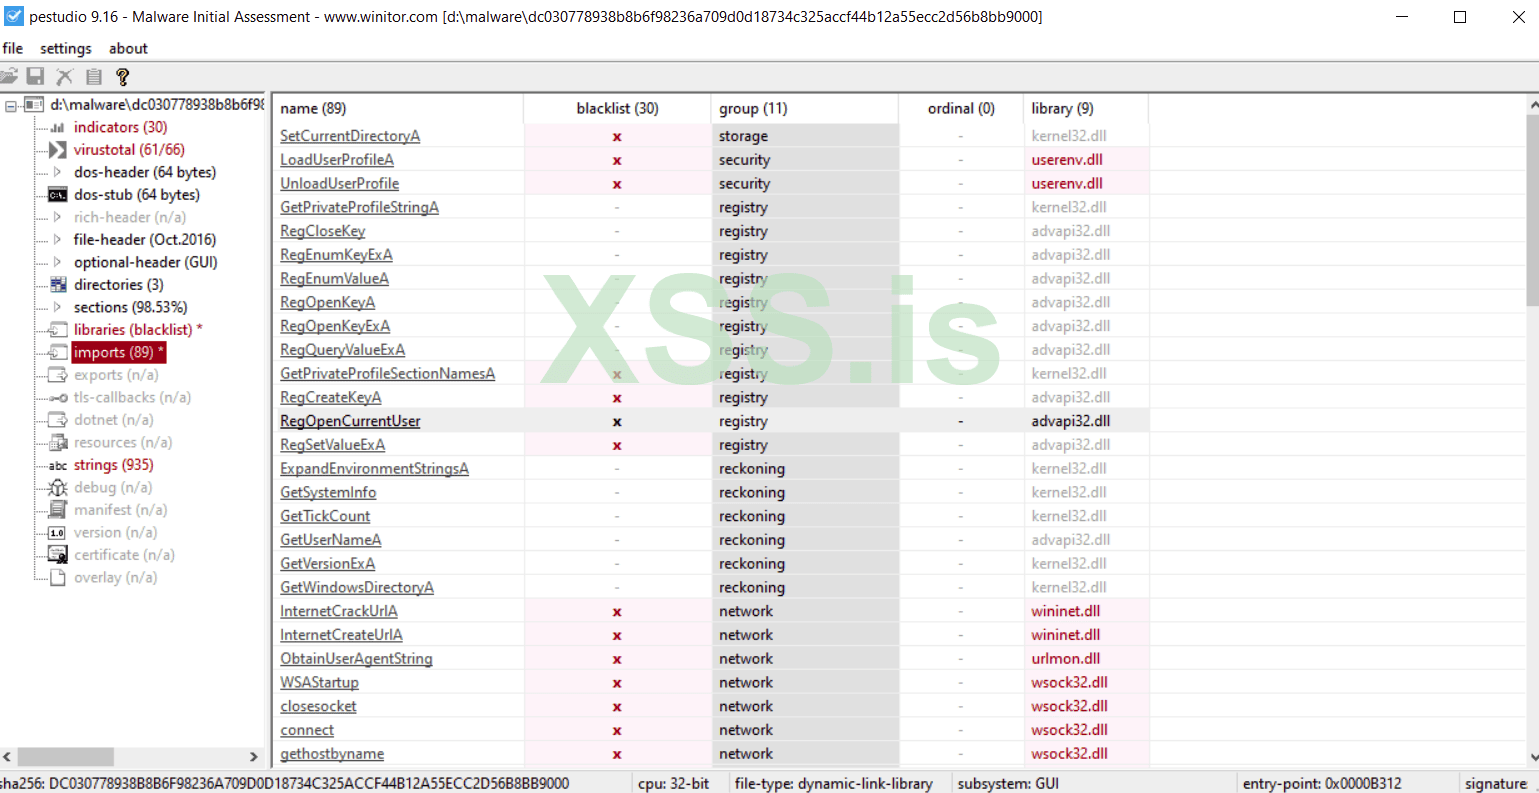
Task: Open the gethostbyname import link
Action: click(x=332, y=754)
